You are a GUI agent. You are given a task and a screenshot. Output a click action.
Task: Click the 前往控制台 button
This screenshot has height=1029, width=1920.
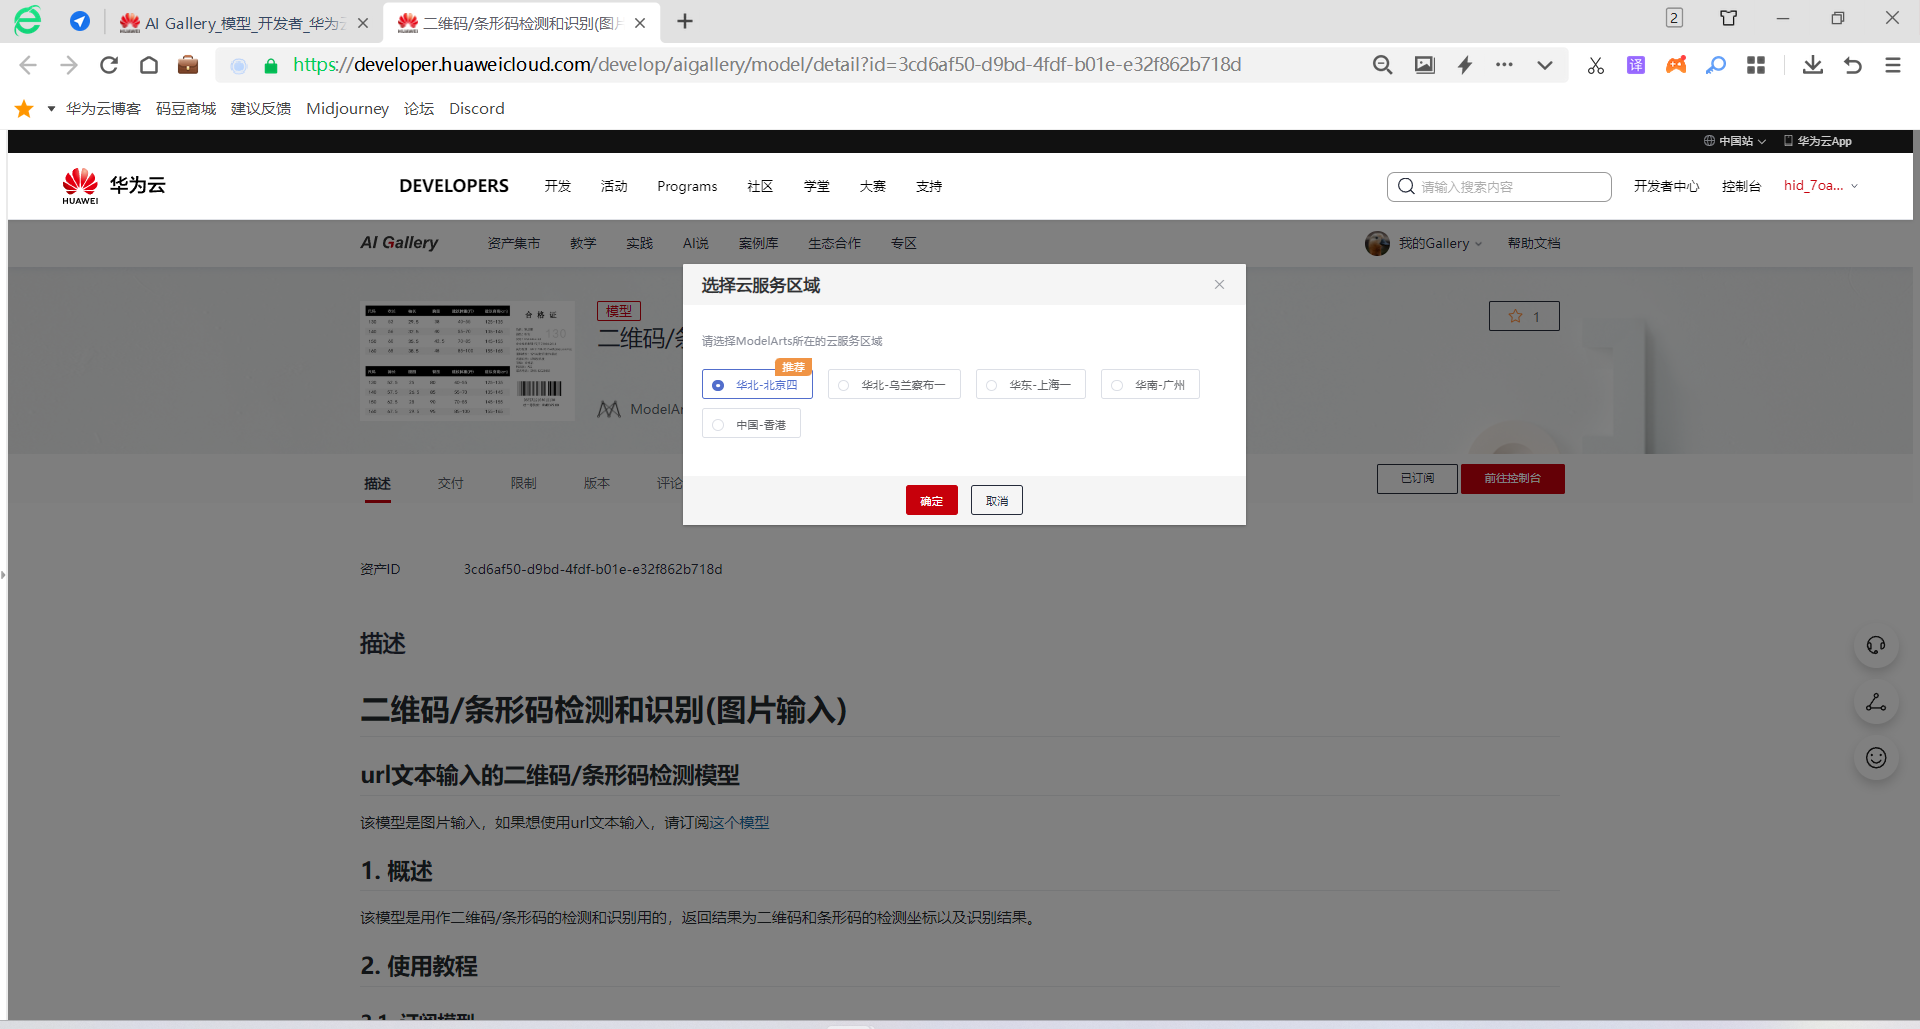pos(1513,479)
